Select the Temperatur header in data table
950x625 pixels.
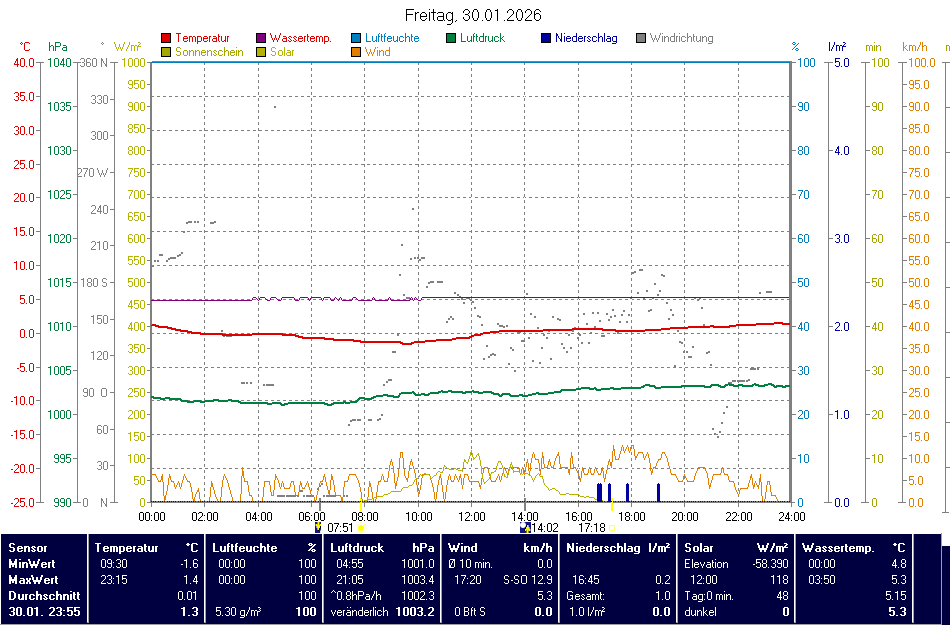pyautogui.click(x=127, y=548)
